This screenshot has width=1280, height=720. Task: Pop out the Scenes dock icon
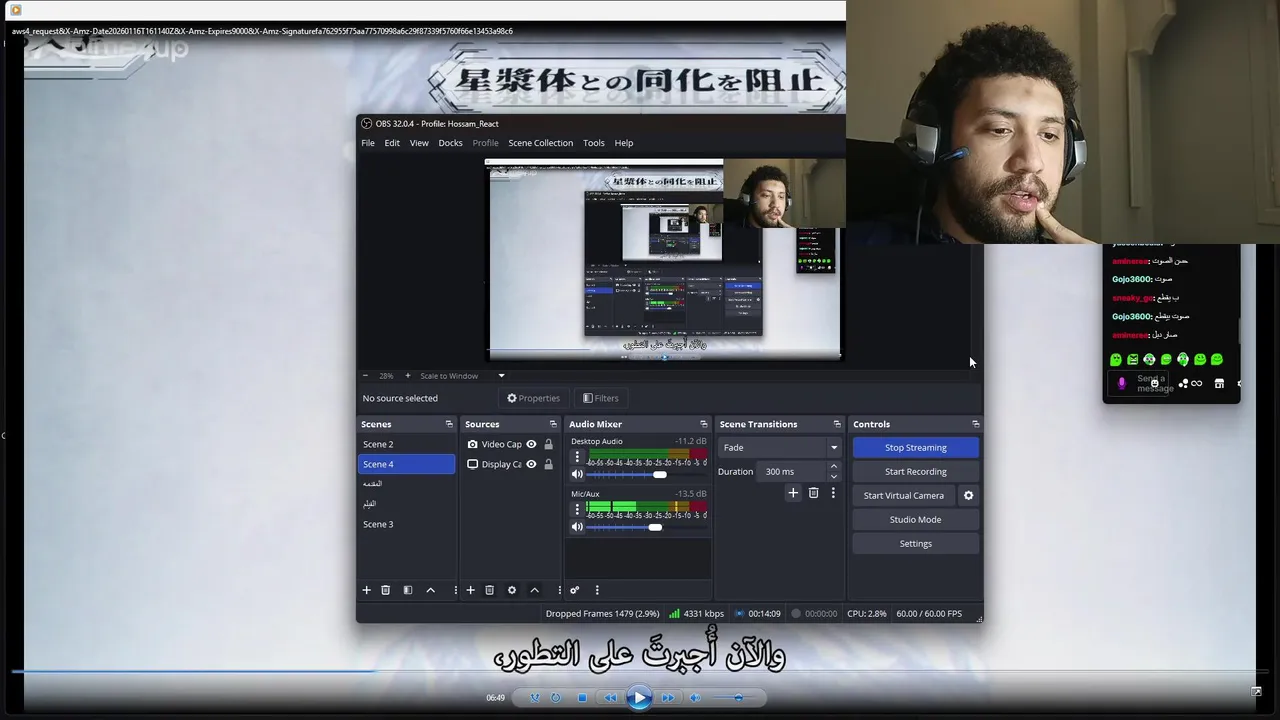(x=449, y=424)
